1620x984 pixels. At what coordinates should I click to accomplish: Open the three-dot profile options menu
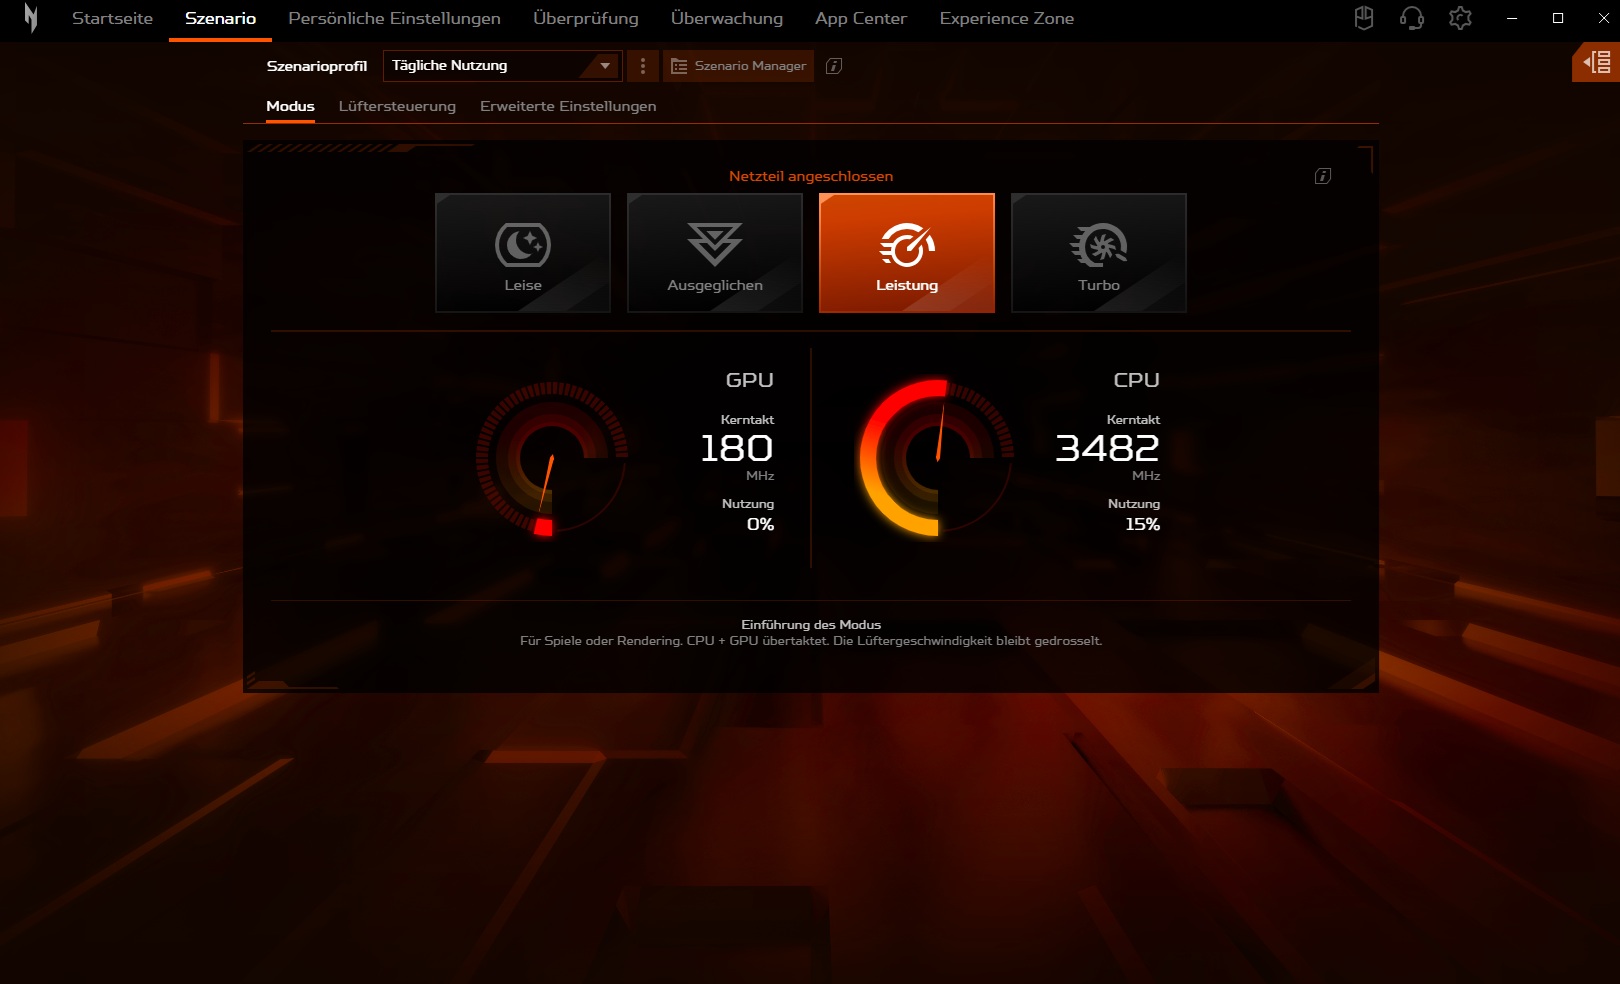coord(642,66)
